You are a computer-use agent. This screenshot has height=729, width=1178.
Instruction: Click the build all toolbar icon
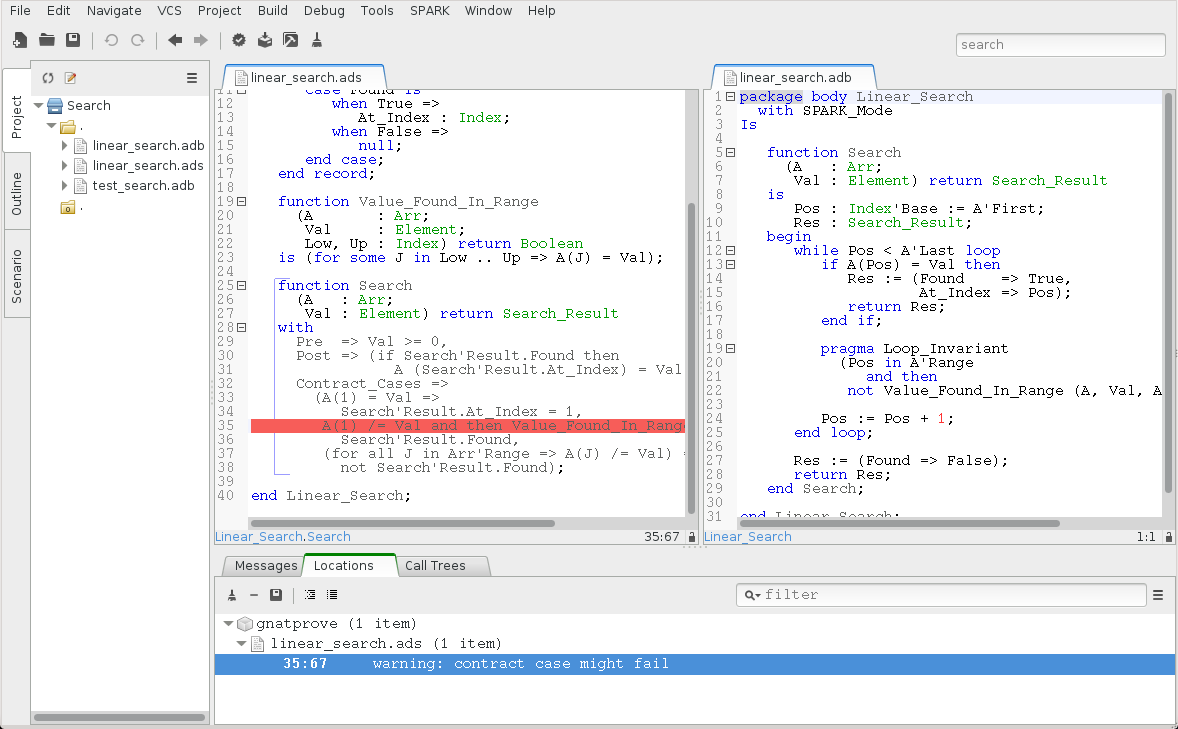(x=265, y=40)
